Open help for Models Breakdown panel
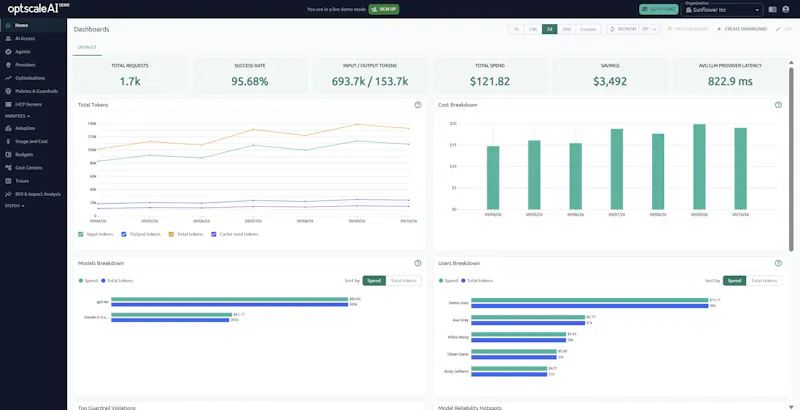This screenshot has width=800, height=410. tap(418, 263)
